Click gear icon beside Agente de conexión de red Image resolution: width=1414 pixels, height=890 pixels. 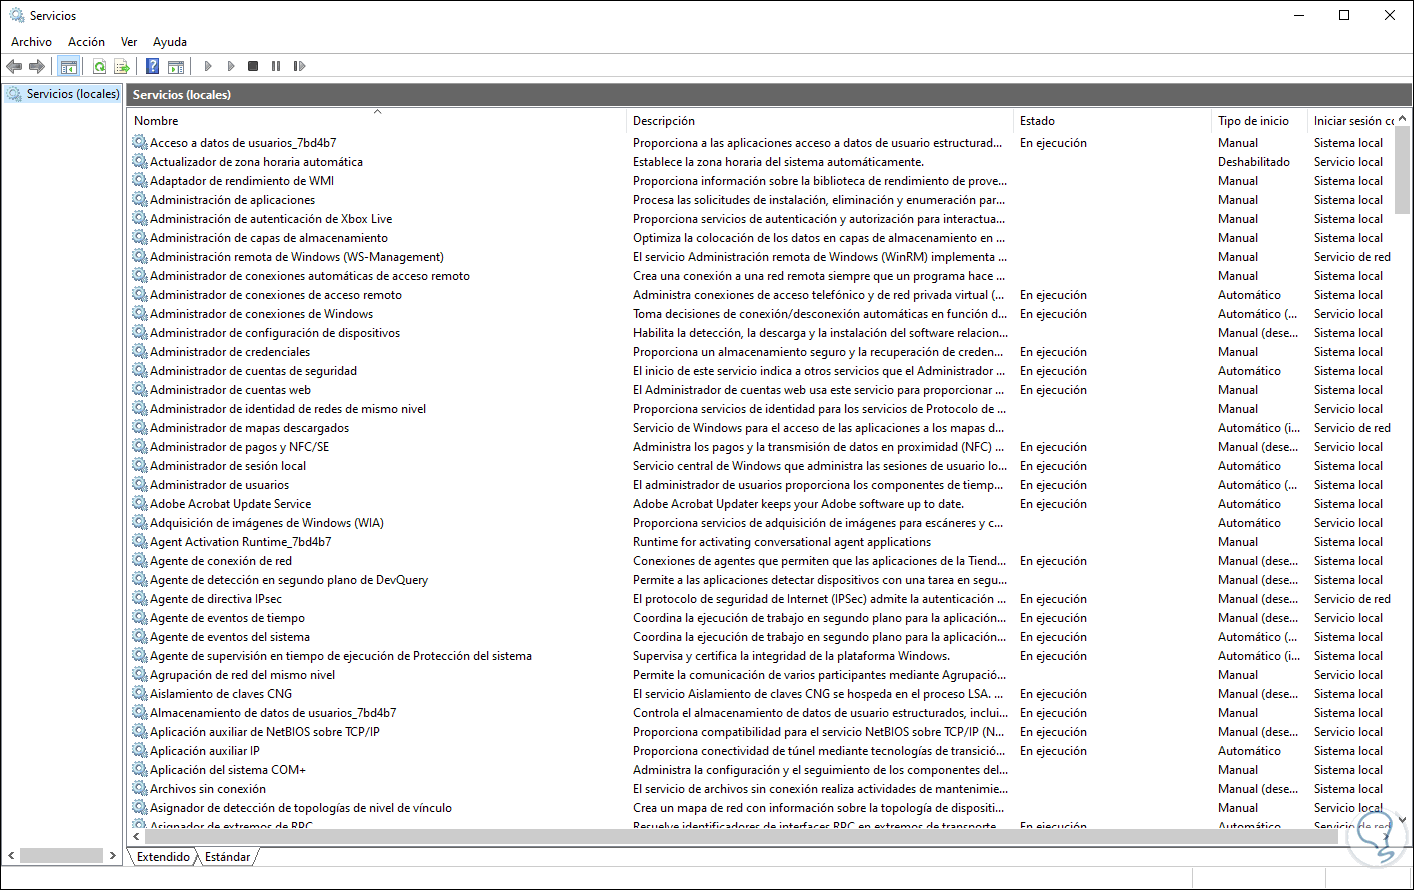click(140, 561)
